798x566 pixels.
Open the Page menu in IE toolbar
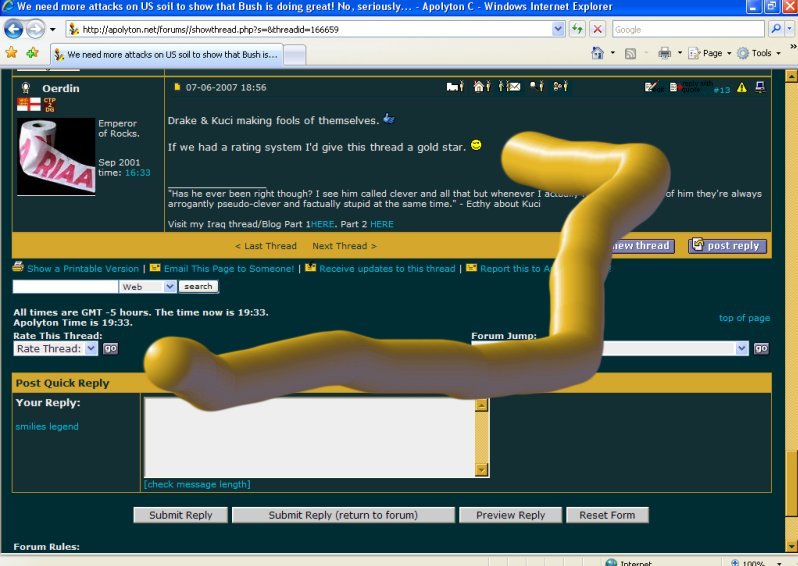point(711,53)
